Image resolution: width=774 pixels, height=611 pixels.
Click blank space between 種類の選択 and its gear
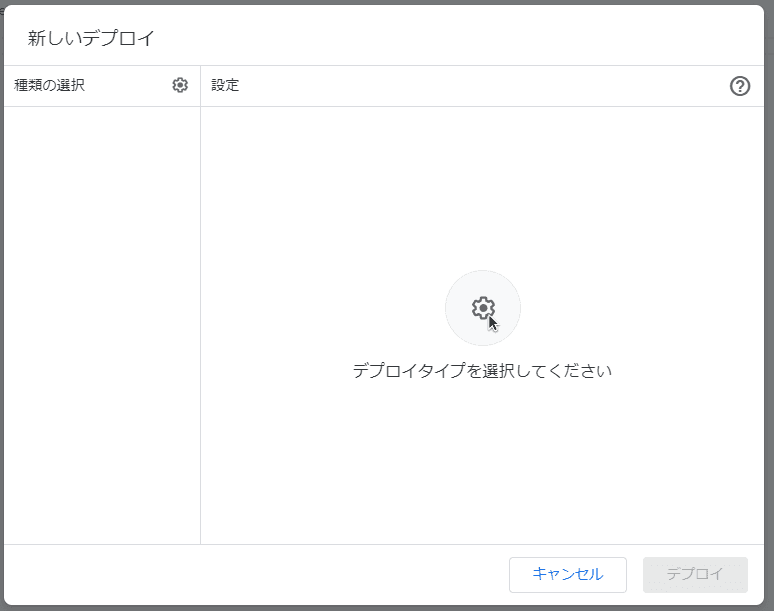130,86
